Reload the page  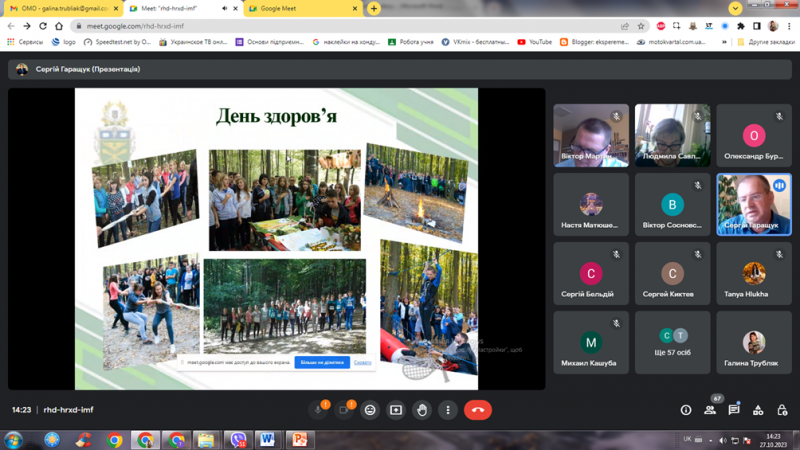pyautogui.click(x=43, y=26)
